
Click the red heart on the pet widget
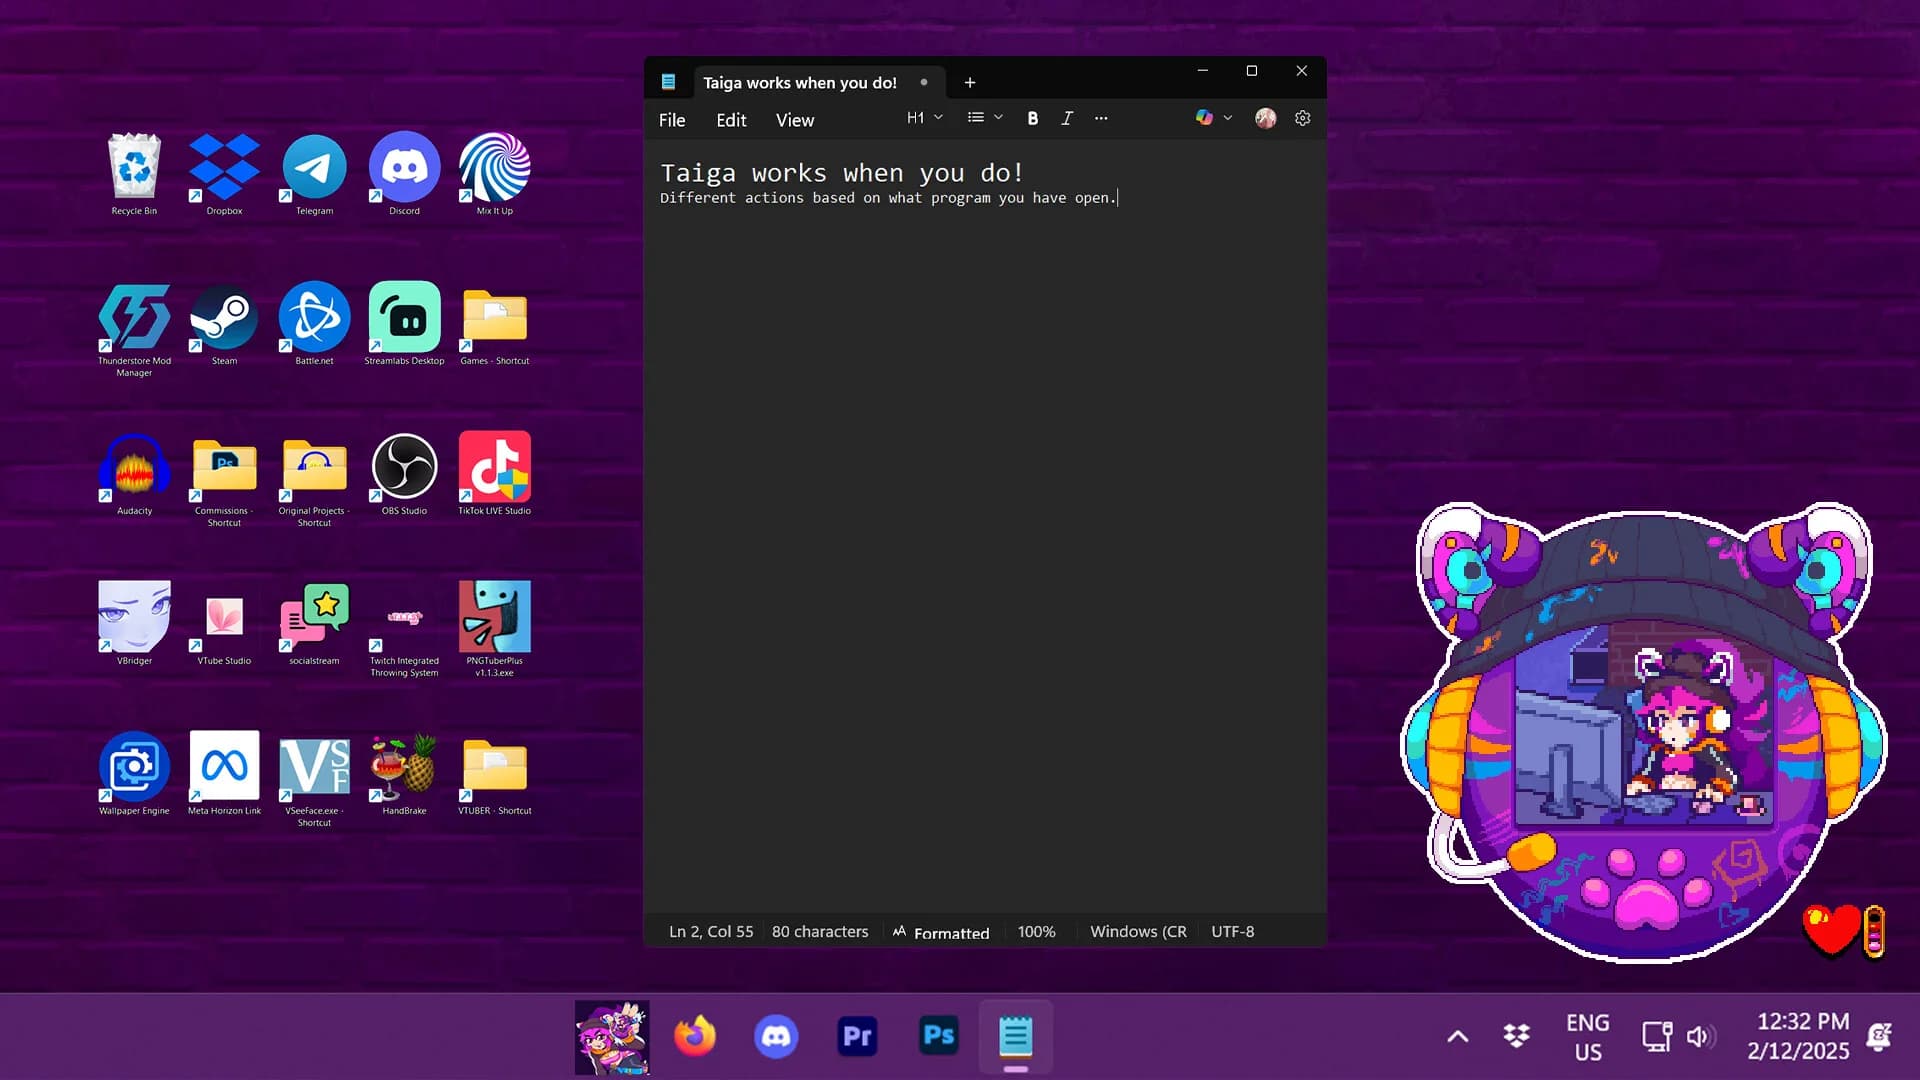tap(1830, 930)
